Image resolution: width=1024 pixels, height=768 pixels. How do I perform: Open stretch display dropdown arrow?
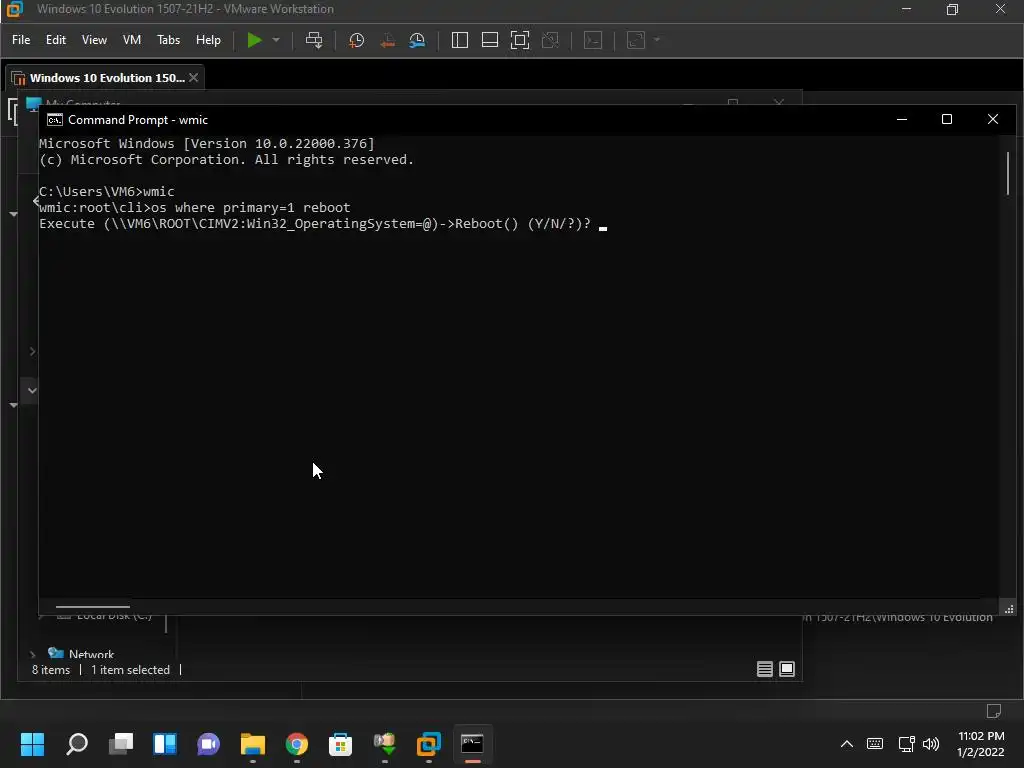657,40
